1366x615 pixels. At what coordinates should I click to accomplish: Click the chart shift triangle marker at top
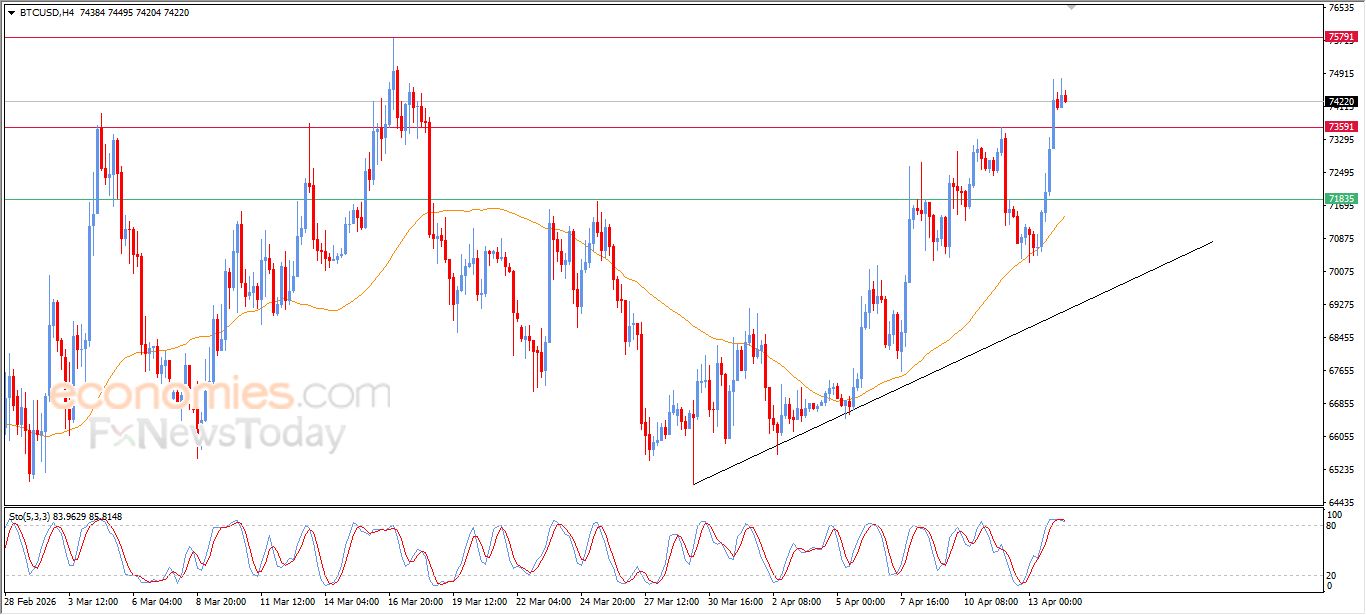coord(1072,8)
